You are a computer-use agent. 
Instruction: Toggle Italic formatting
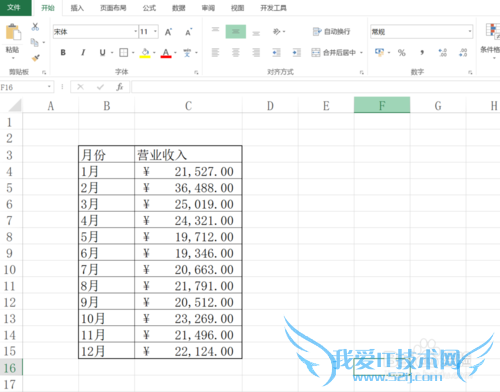point(83,52)
